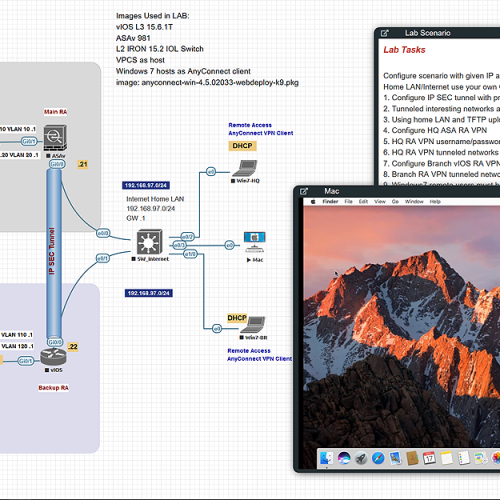Click the DHCP label above Win7-BR
This screenshot has height=500, width=500.
pos(237,318)
